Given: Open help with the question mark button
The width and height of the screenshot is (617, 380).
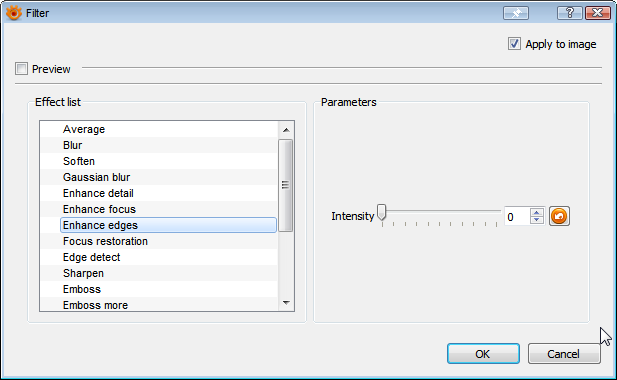Looking at the screenshot, I should click(x=569, y=13).
